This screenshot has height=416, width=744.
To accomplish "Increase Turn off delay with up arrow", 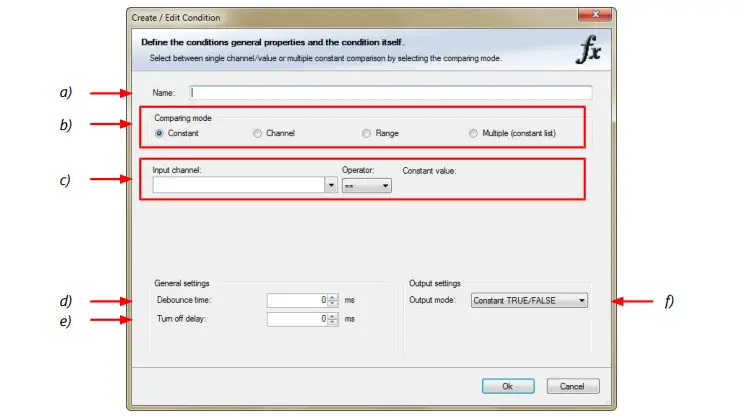I will (333, 316).
